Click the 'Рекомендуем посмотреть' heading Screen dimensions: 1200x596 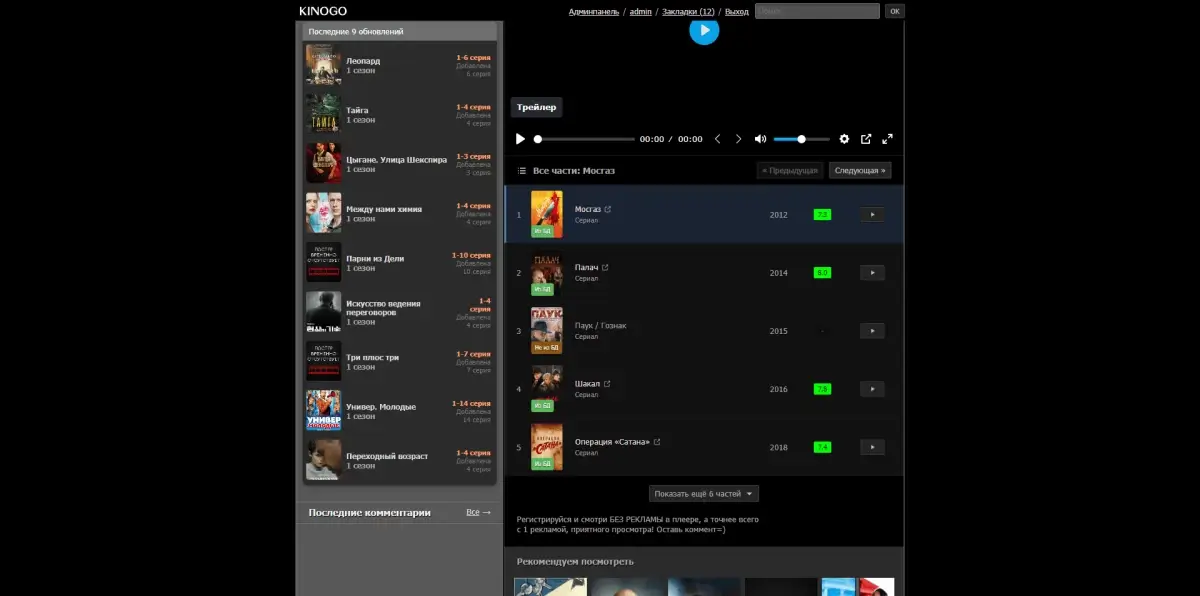(x=575, y=561)
